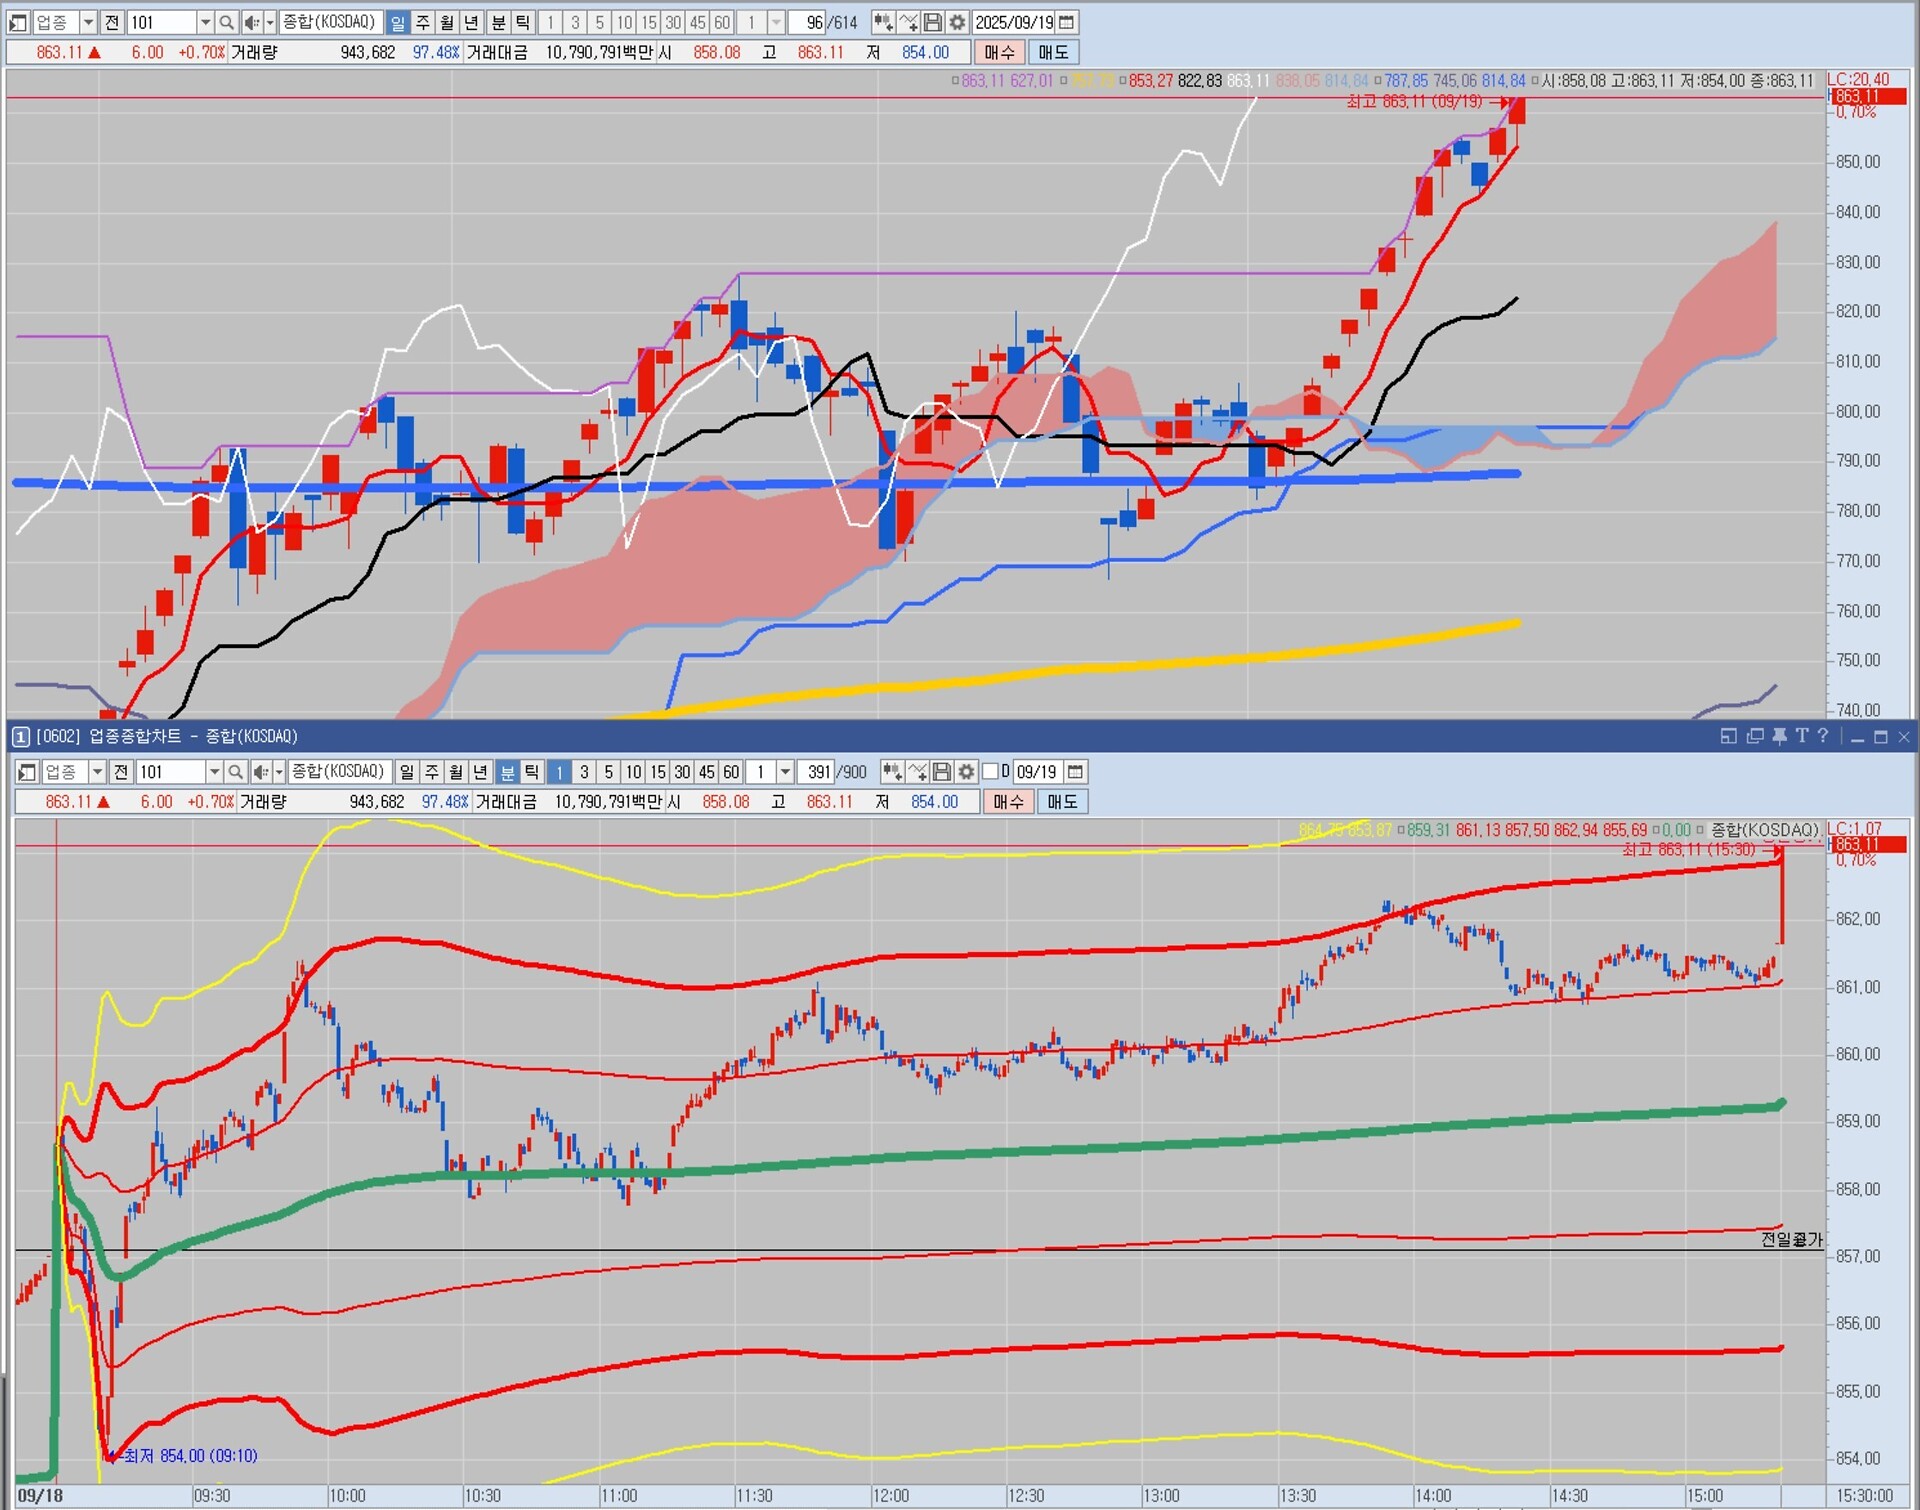Click the help question mark in the title bar
The image size is (1920, 1510).
pos(1823,736)
